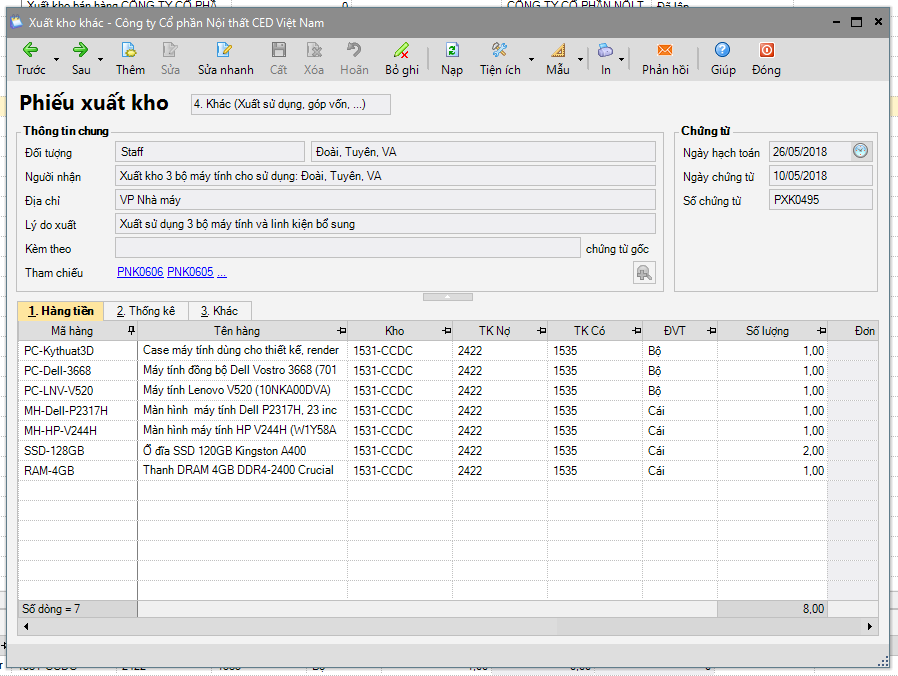Click the Bỏ ghi unpost icon

(401, 50)
